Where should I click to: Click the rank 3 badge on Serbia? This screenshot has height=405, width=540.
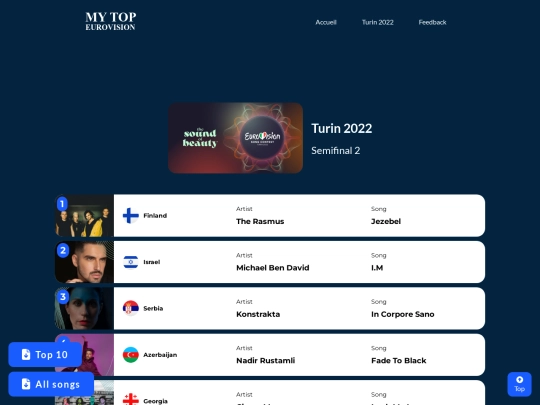(63, 297)
